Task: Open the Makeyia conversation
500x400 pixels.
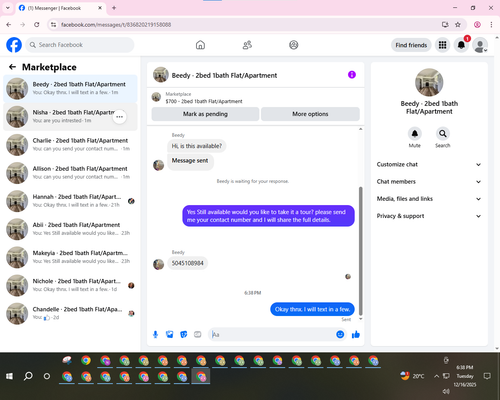Action: (70, 257)
